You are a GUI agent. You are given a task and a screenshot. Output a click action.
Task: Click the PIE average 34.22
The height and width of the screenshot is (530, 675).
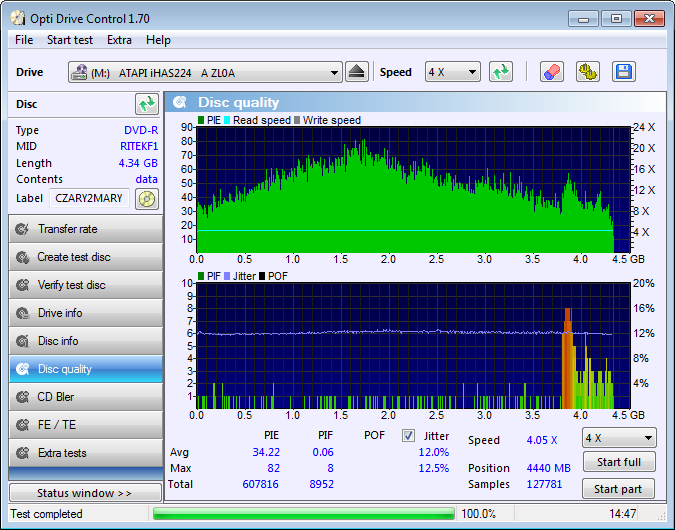pyautogui.click(x=266, y=453)
